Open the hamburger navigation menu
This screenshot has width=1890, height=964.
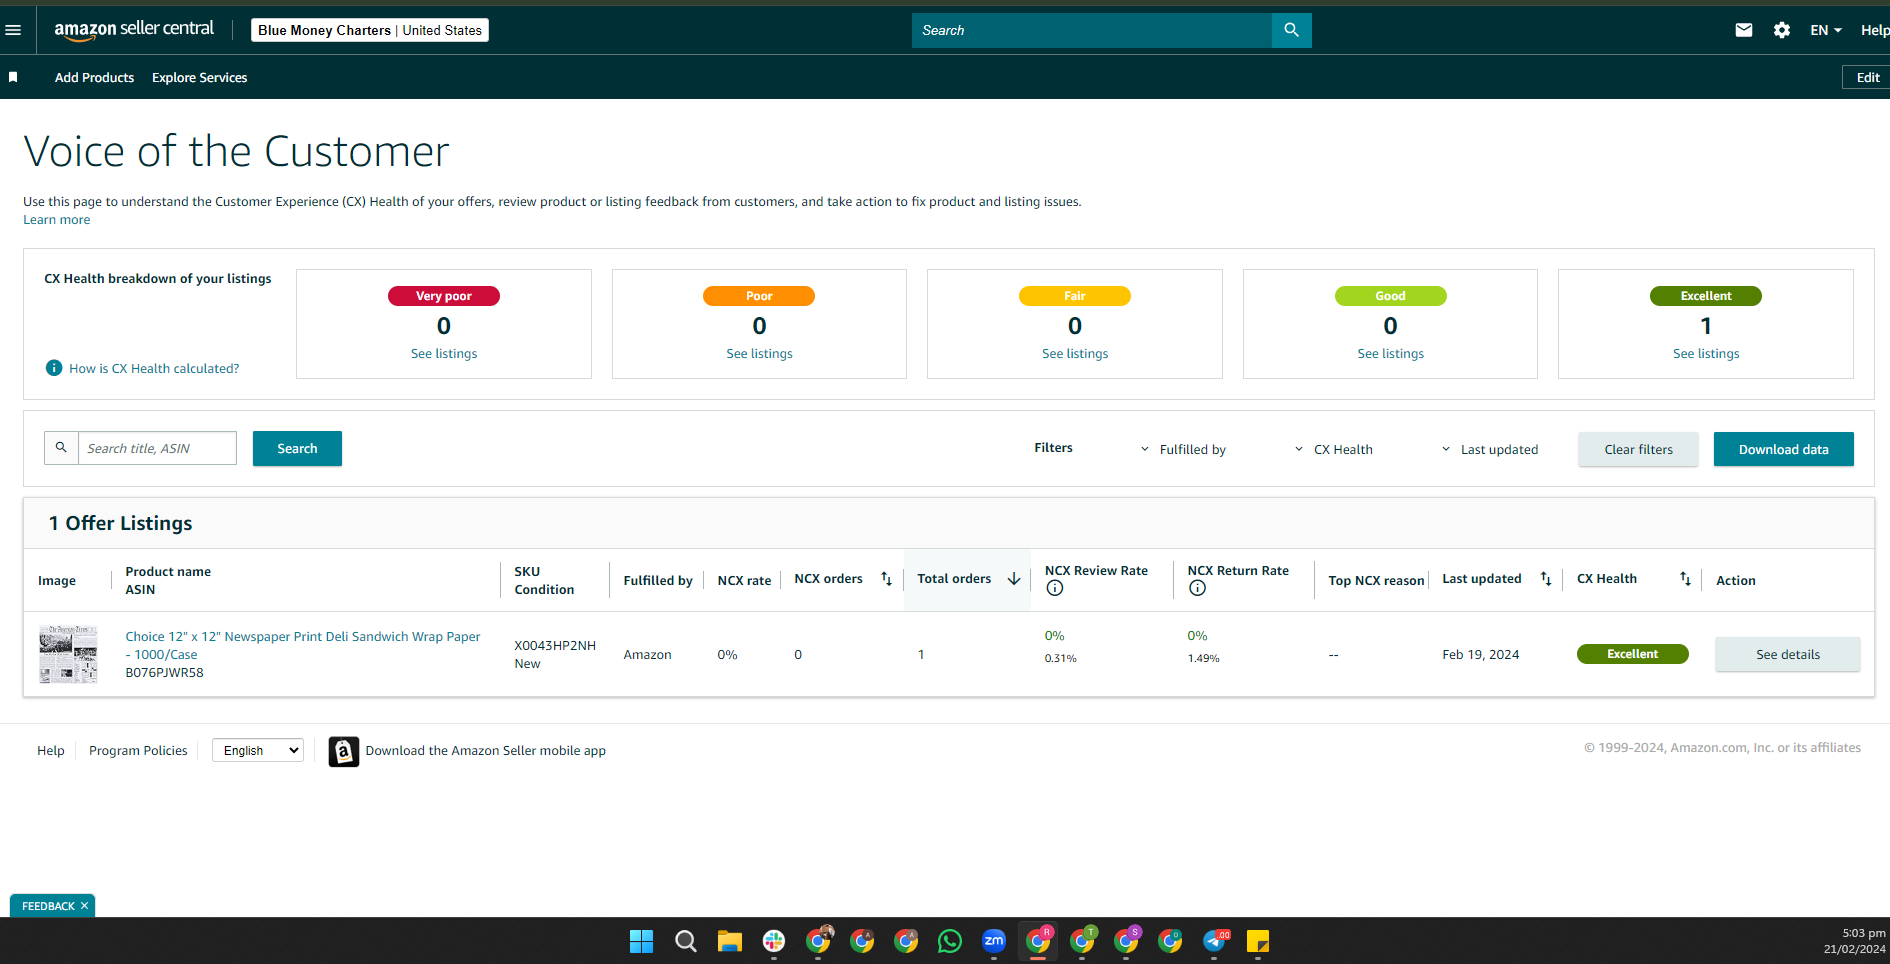pos(13,30)
